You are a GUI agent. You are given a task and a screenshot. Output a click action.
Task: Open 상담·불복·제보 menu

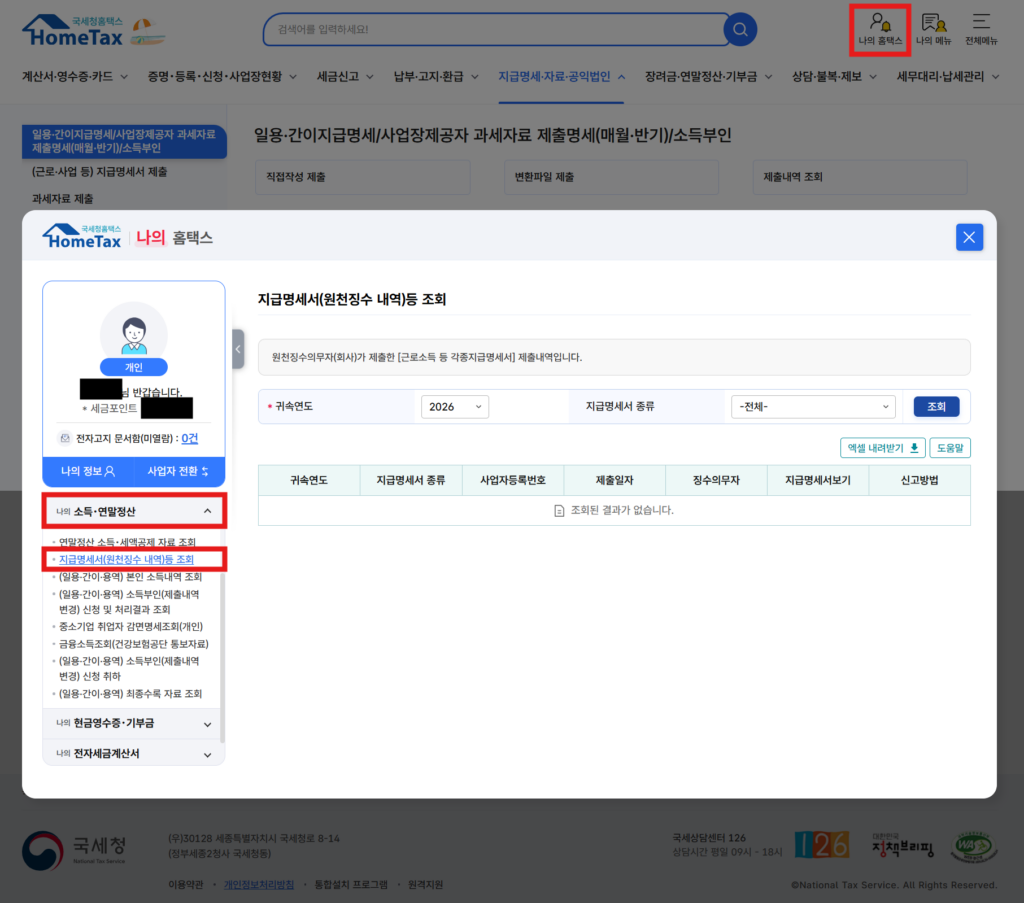[x=834, y=76]
